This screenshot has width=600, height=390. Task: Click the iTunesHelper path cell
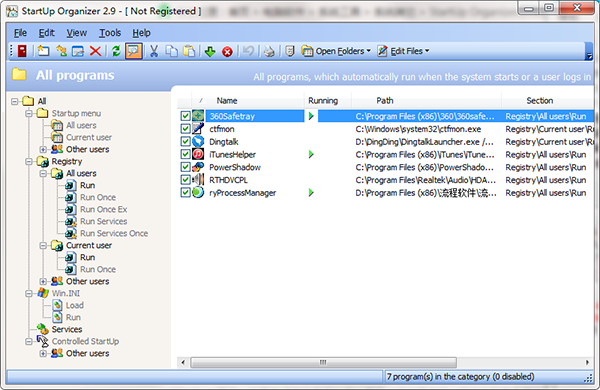click(x=425, y=155)
